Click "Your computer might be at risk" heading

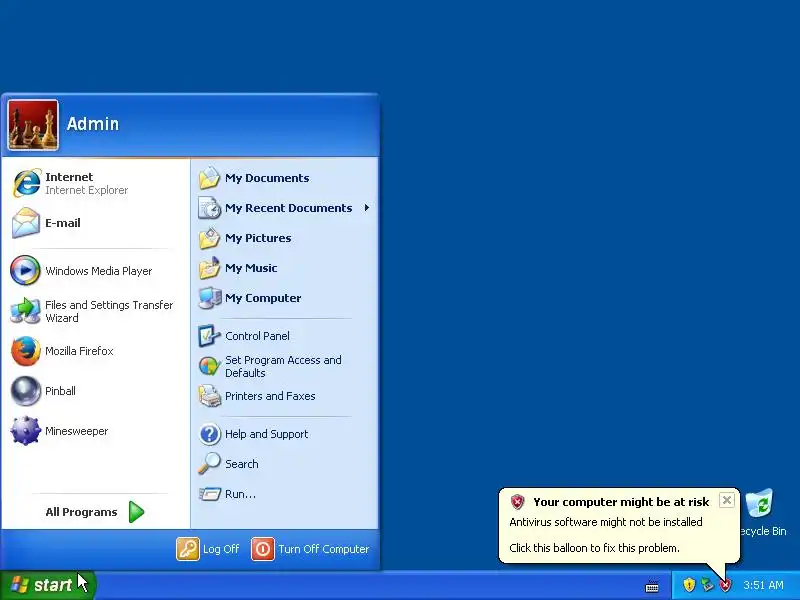tap(621, 502)
